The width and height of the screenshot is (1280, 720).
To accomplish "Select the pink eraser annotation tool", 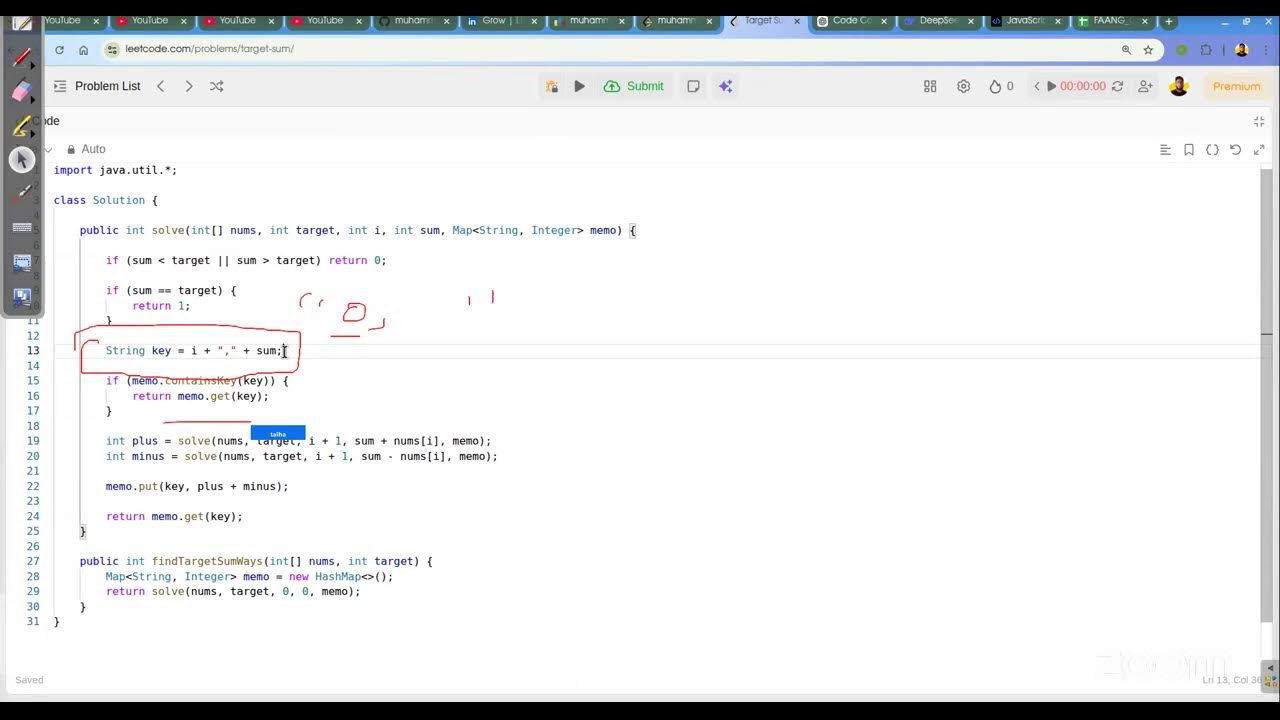I will [x=21, y=92].
